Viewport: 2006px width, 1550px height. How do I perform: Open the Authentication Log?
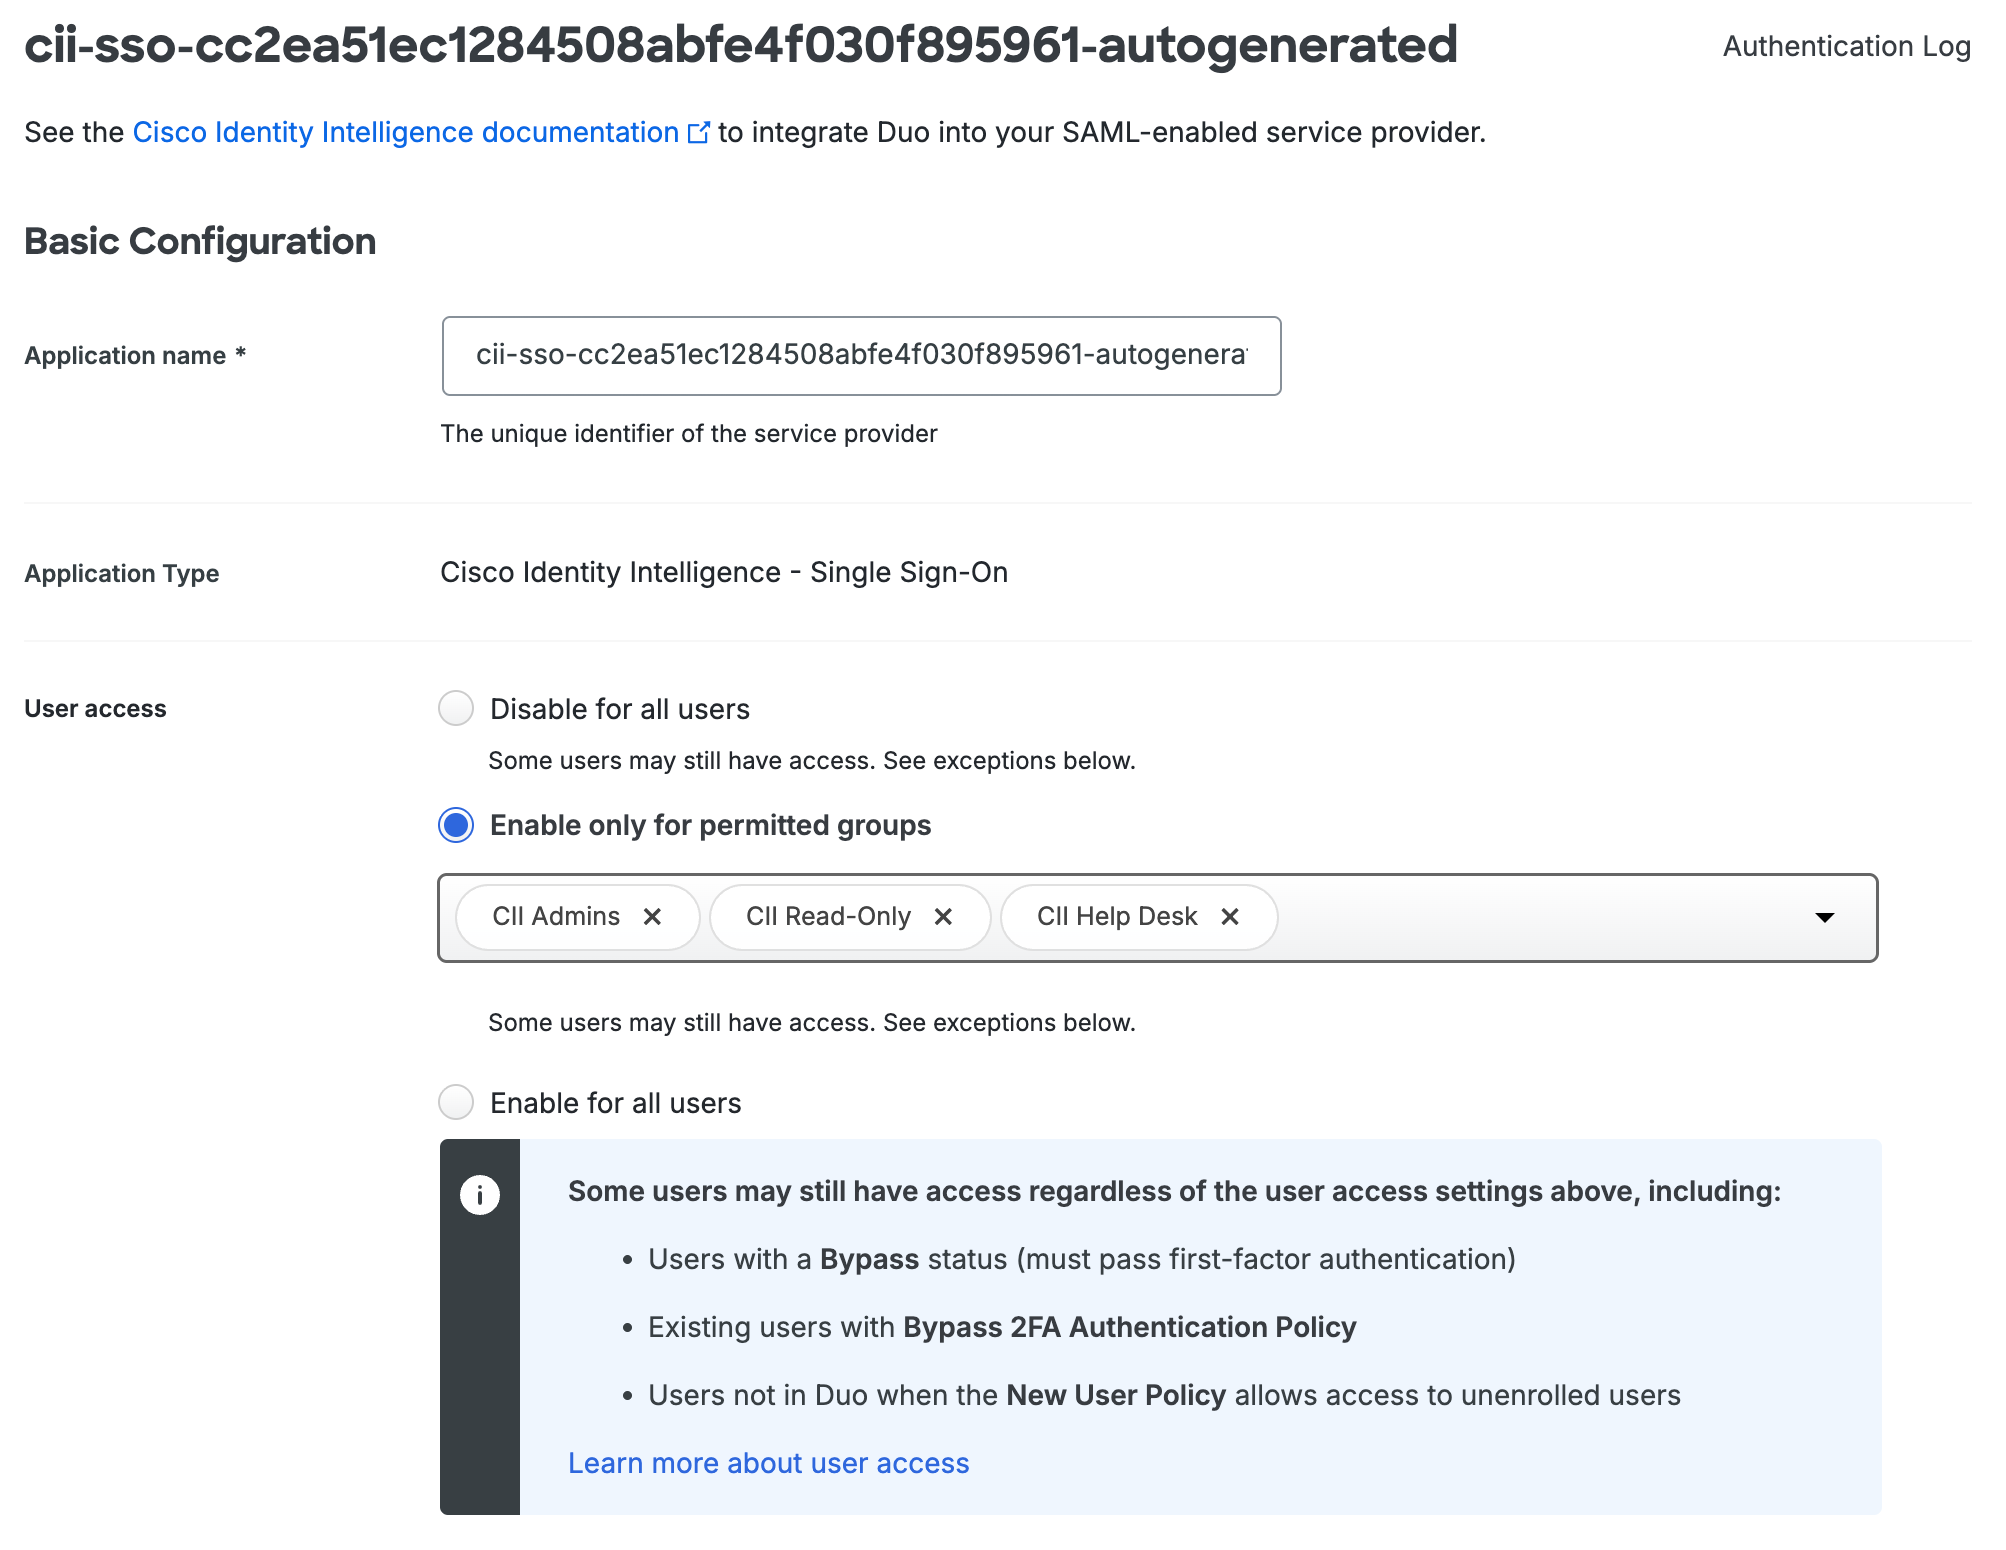coord(1845,46)
